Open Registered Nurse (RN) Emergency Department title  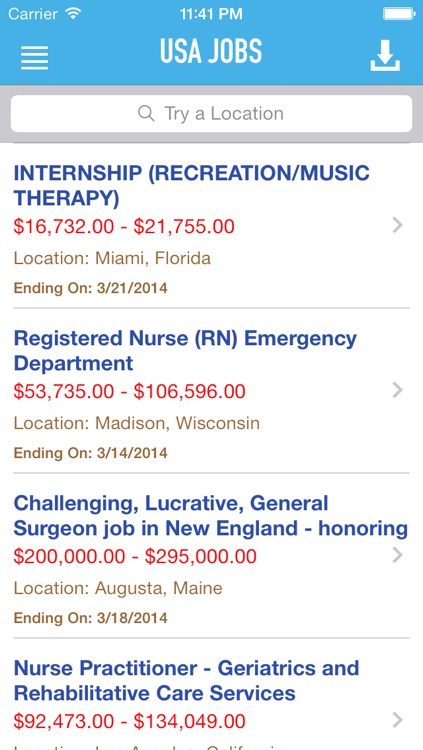tap(185, 351)
